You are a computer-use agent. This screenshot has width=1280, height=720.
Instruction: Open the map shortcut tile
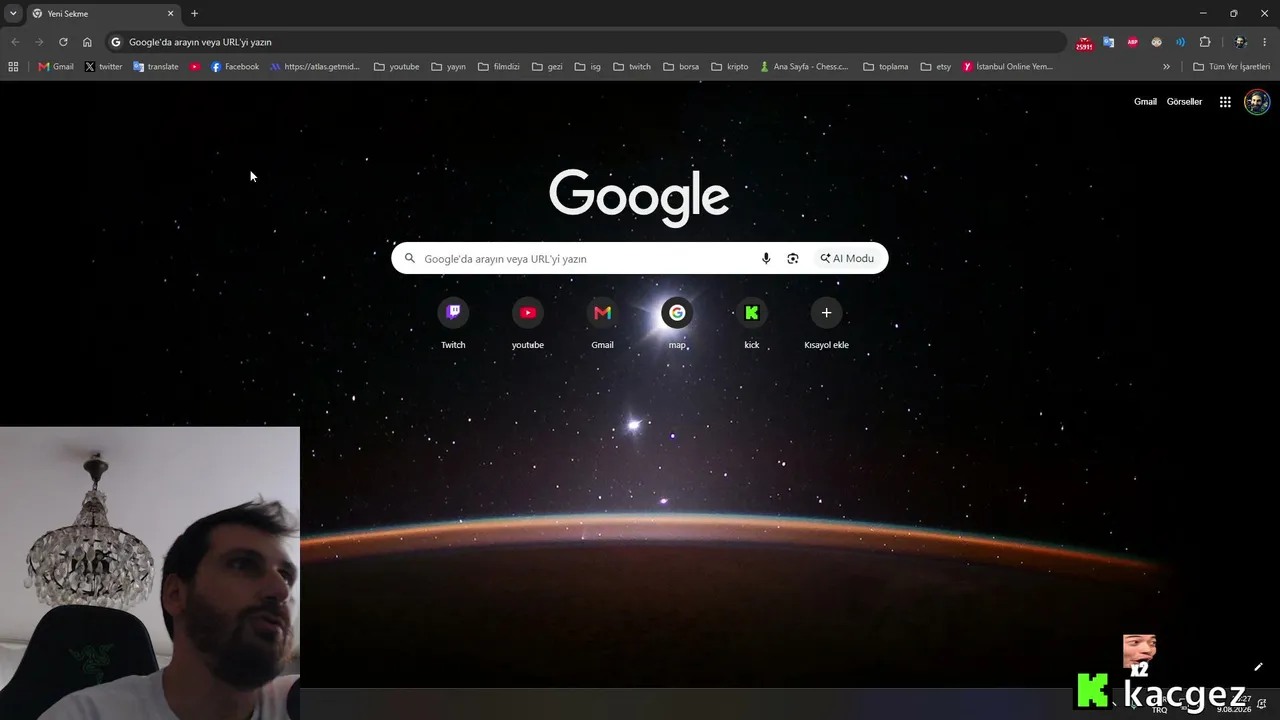[x=677, y=324]
